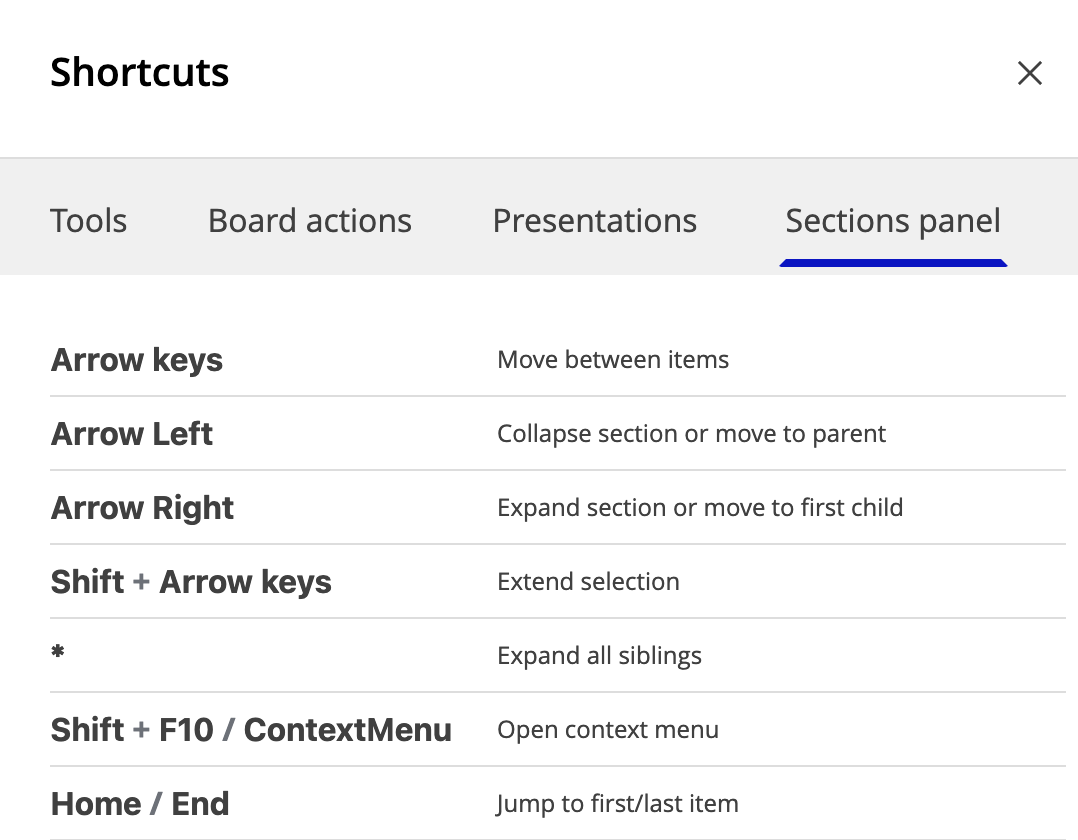Click the 'Move between items' description

coord(613,360)
